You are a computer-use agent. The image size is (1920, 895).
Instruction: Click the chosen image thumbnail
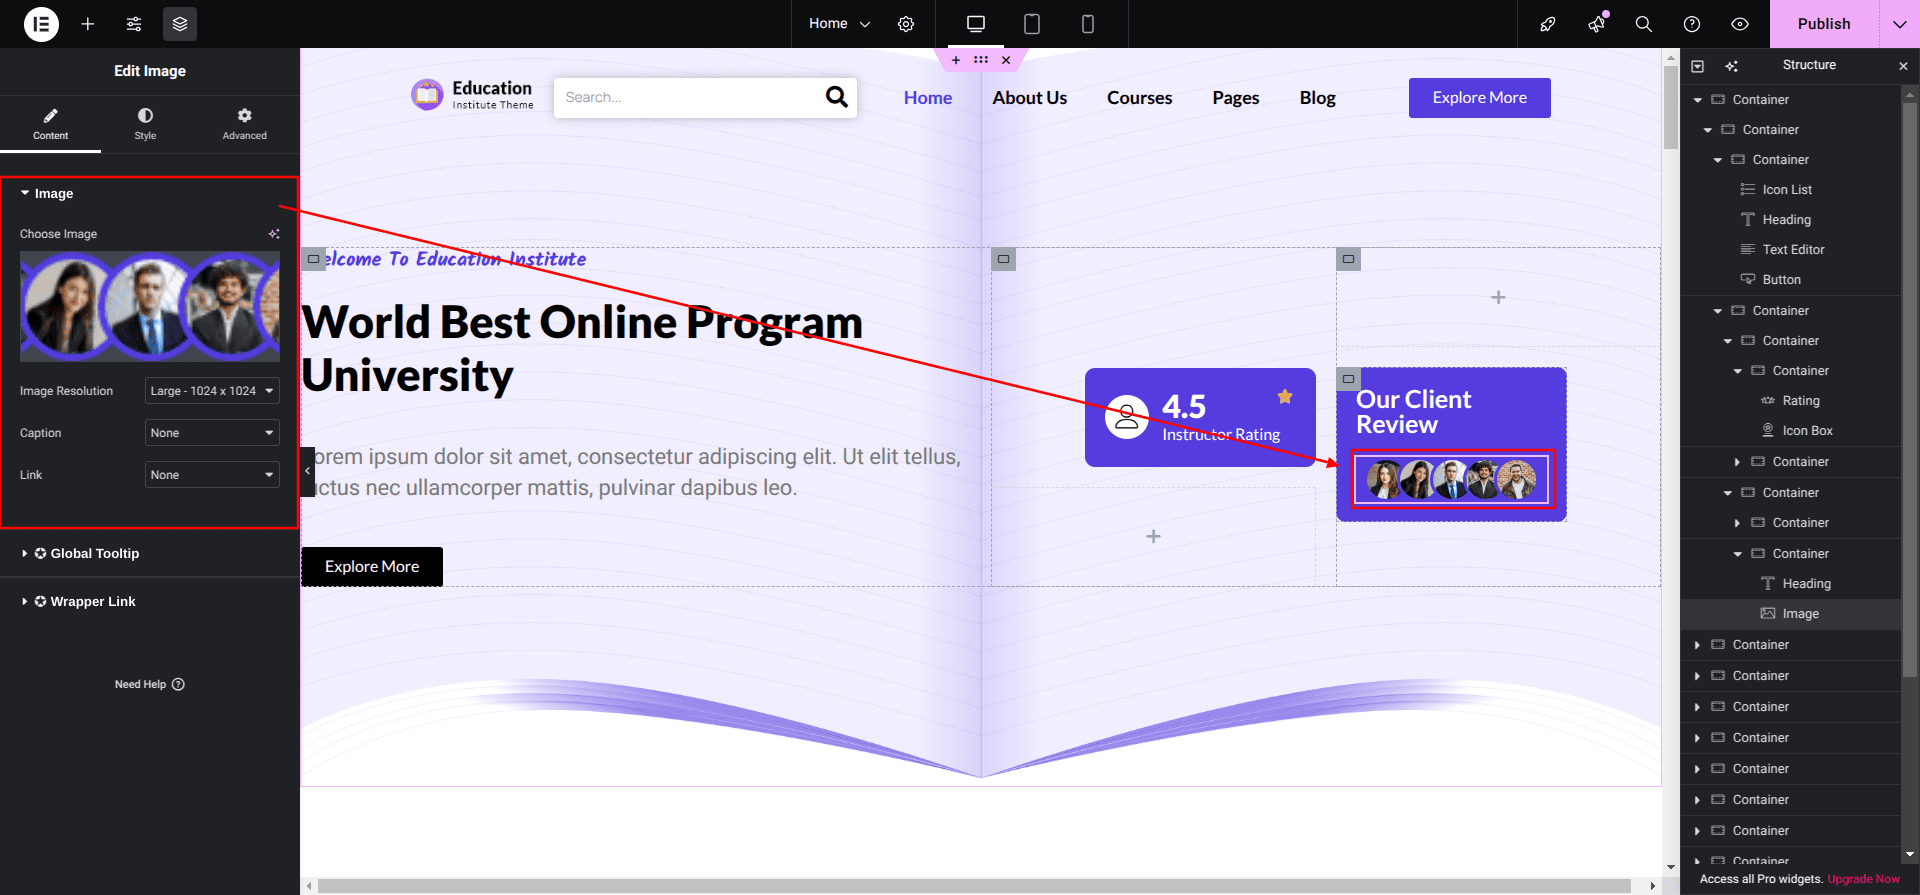coord(150,306)
